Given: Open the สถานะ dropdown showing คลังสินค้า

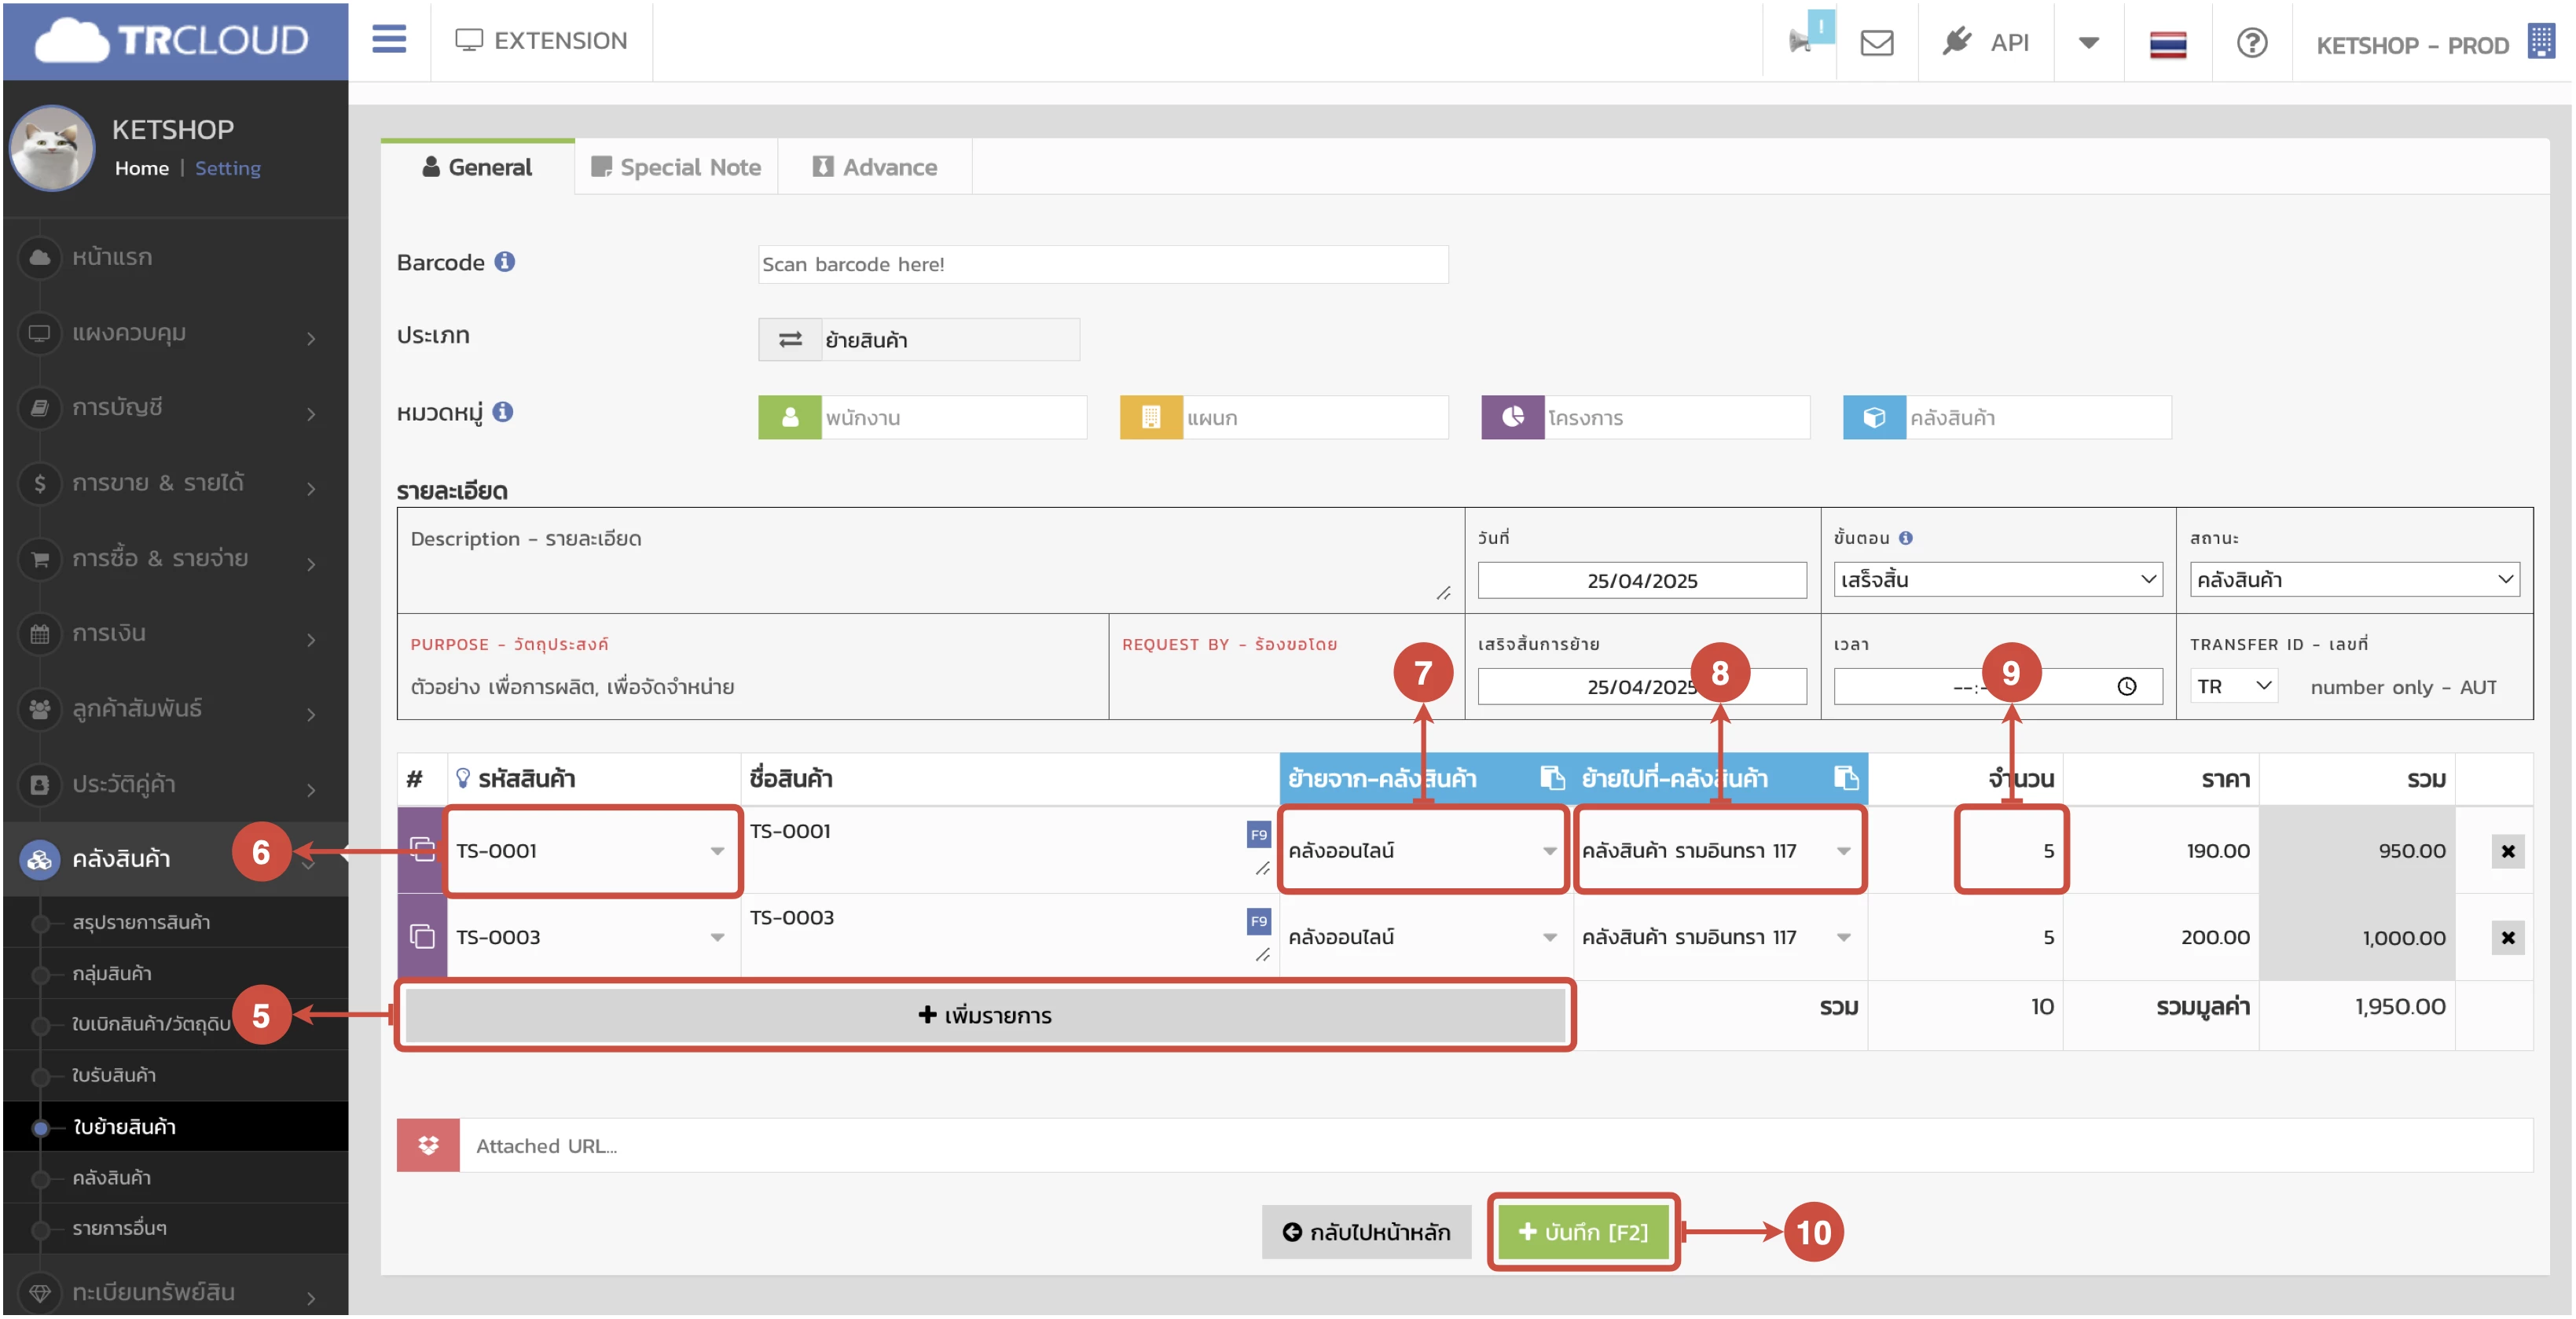Looking at the screenshot, I should 2355,580.
